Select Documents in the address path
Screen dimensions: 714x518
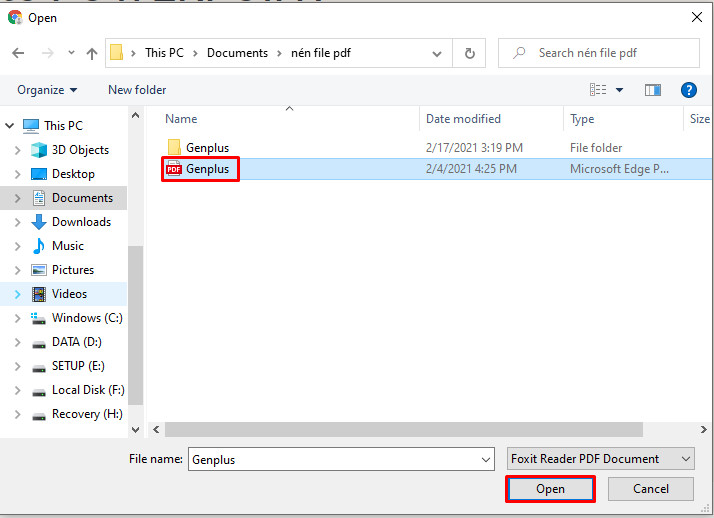coord(237,53)
